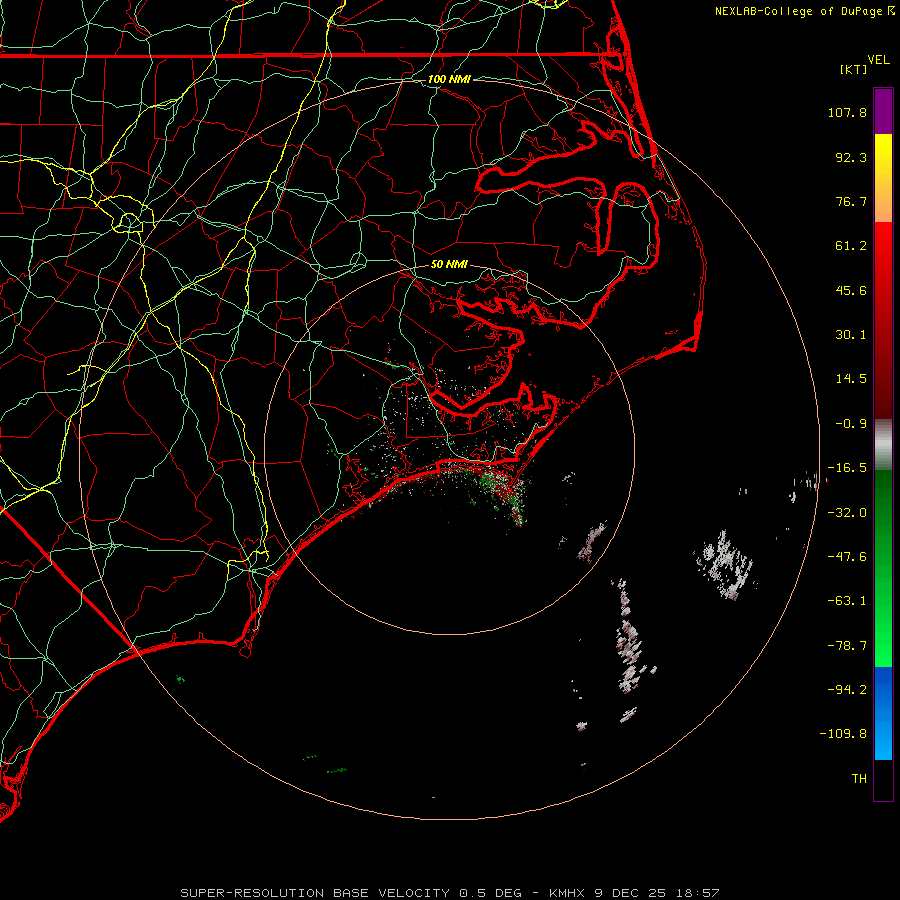This screenshot has height=900, width=900.
Task: Click the -16.5 legend value
Action: 847,468
